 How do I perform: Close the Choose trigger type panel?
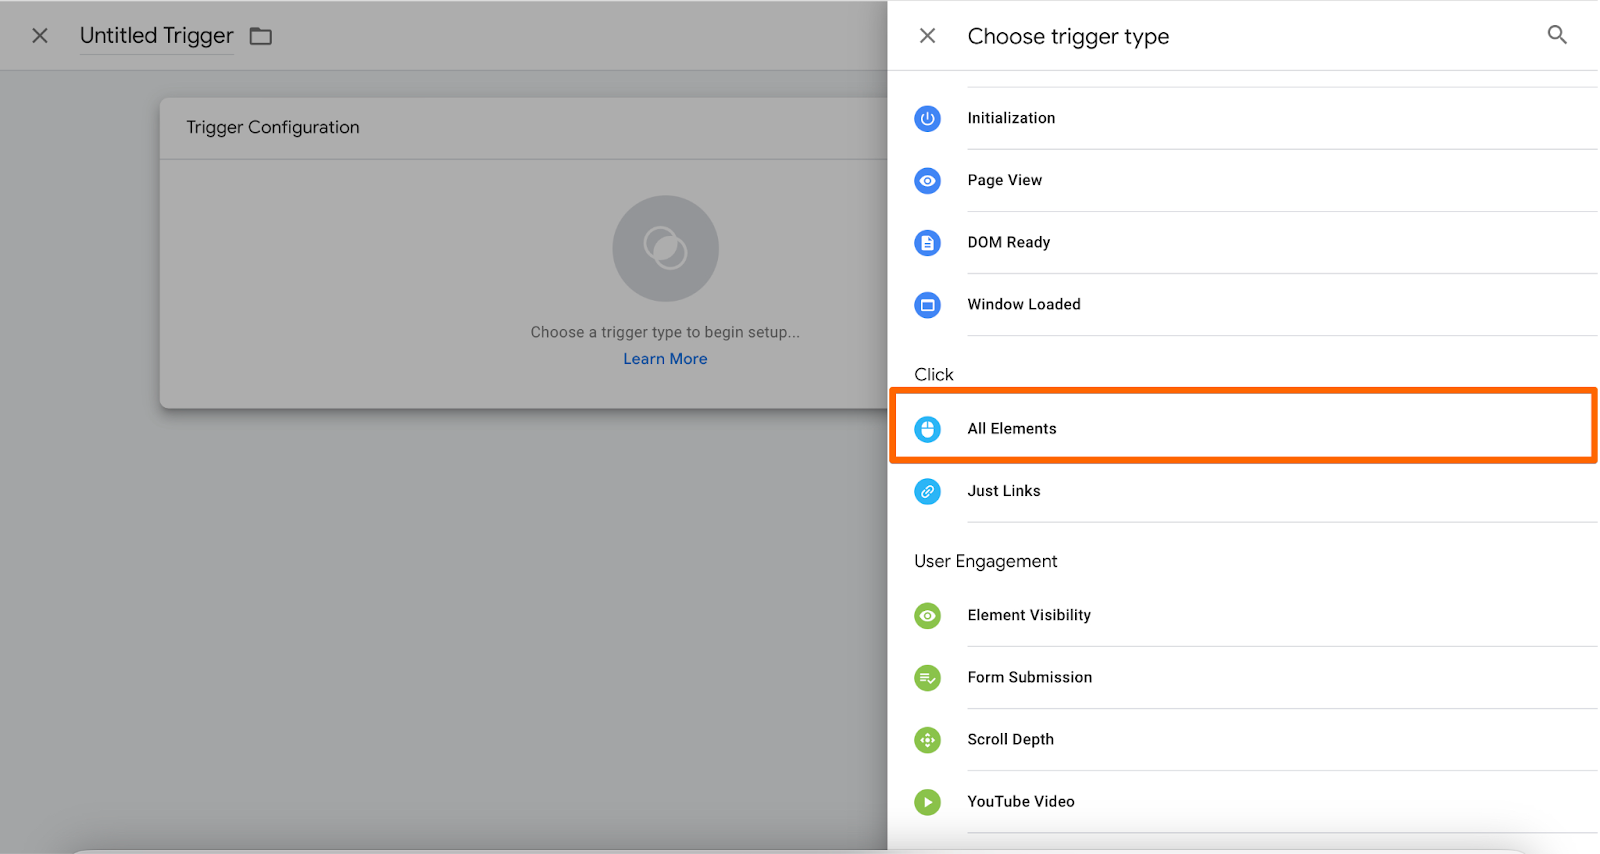[927, 36]
